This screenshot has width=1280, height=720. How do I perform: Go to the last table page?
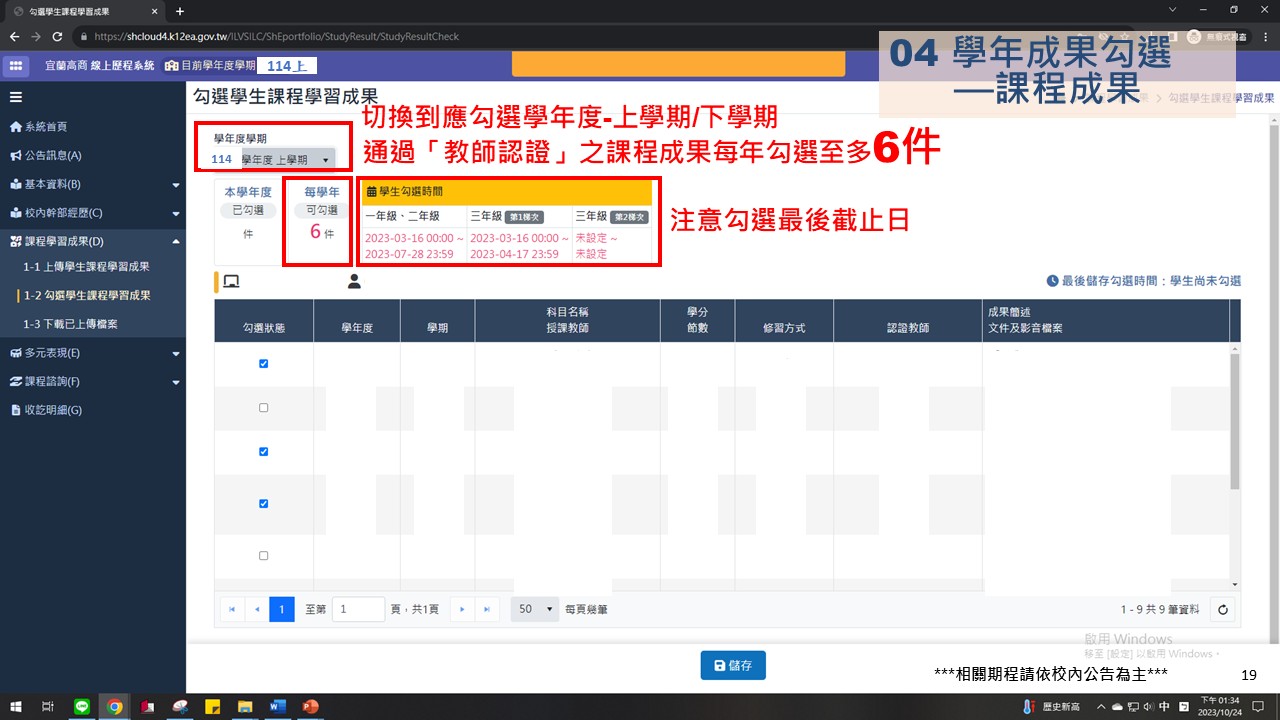[487, 609]
